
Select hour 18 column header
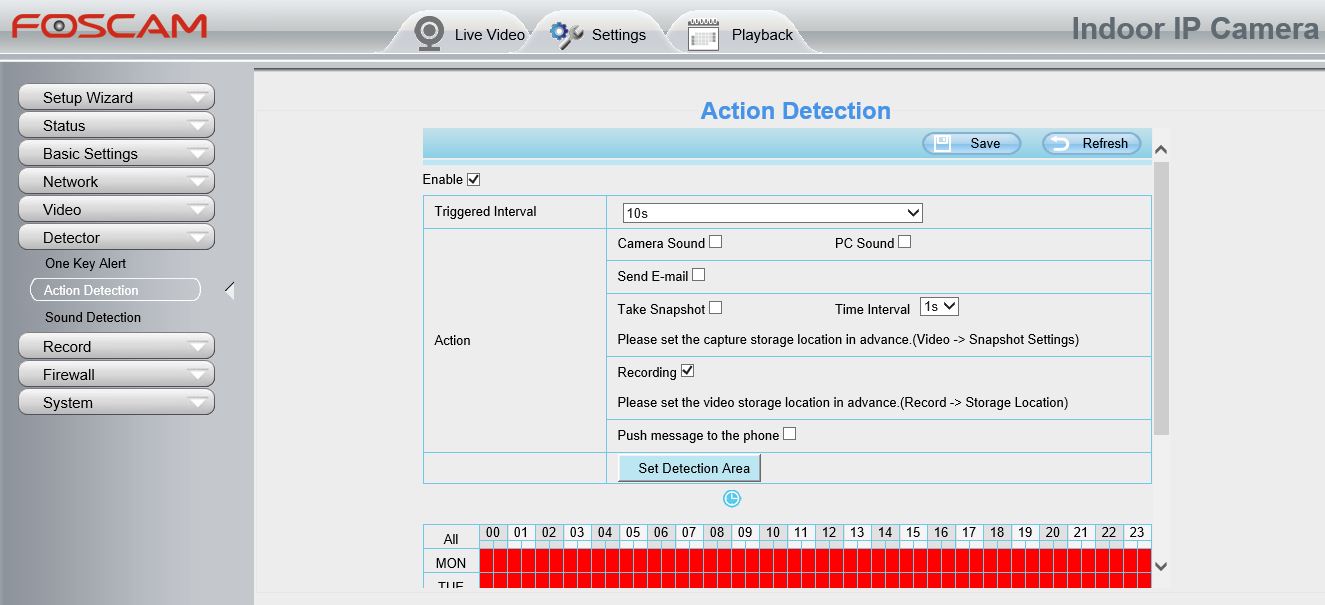coord(997,533)
